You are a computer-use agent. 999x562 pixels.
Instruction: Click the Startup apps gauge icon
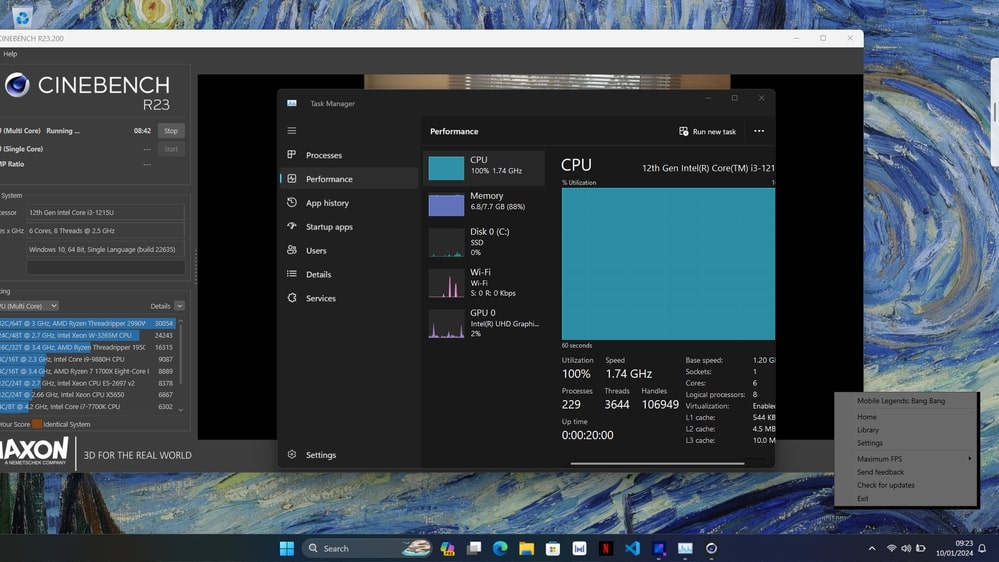[292, 226]
